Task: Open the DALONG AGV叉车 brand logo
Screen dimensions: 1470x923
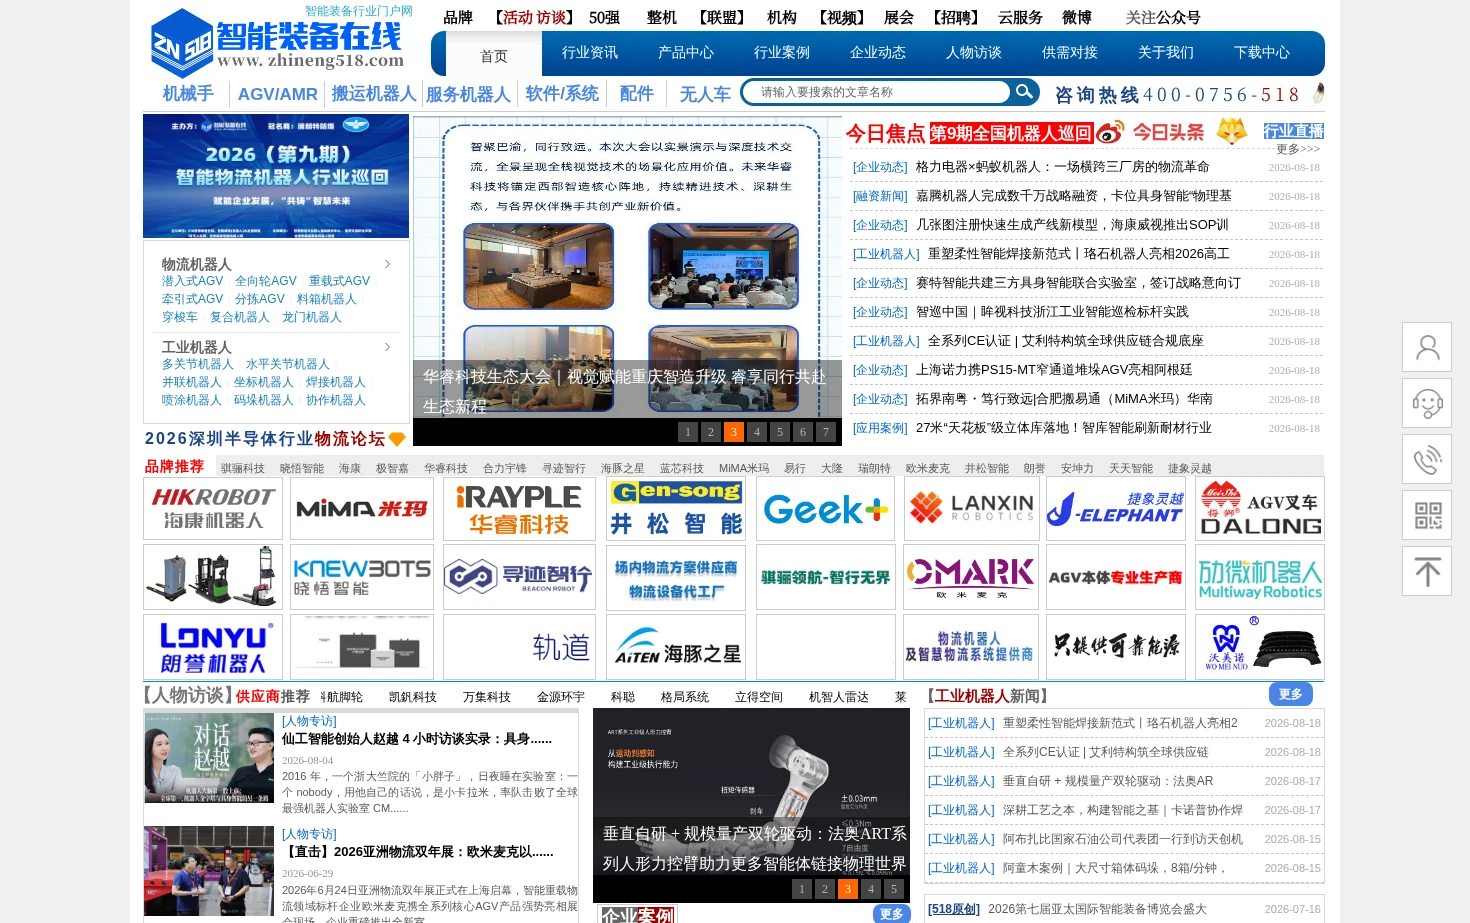Action: (x=1260, y=508)
